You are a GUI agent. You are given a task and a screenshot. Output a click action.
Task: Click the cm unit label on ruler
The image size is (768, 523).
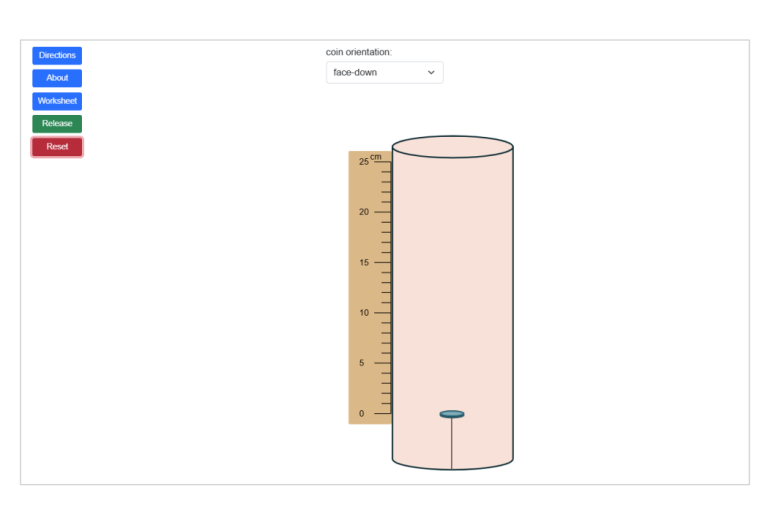pyautogui.click(x=376, y=156)
